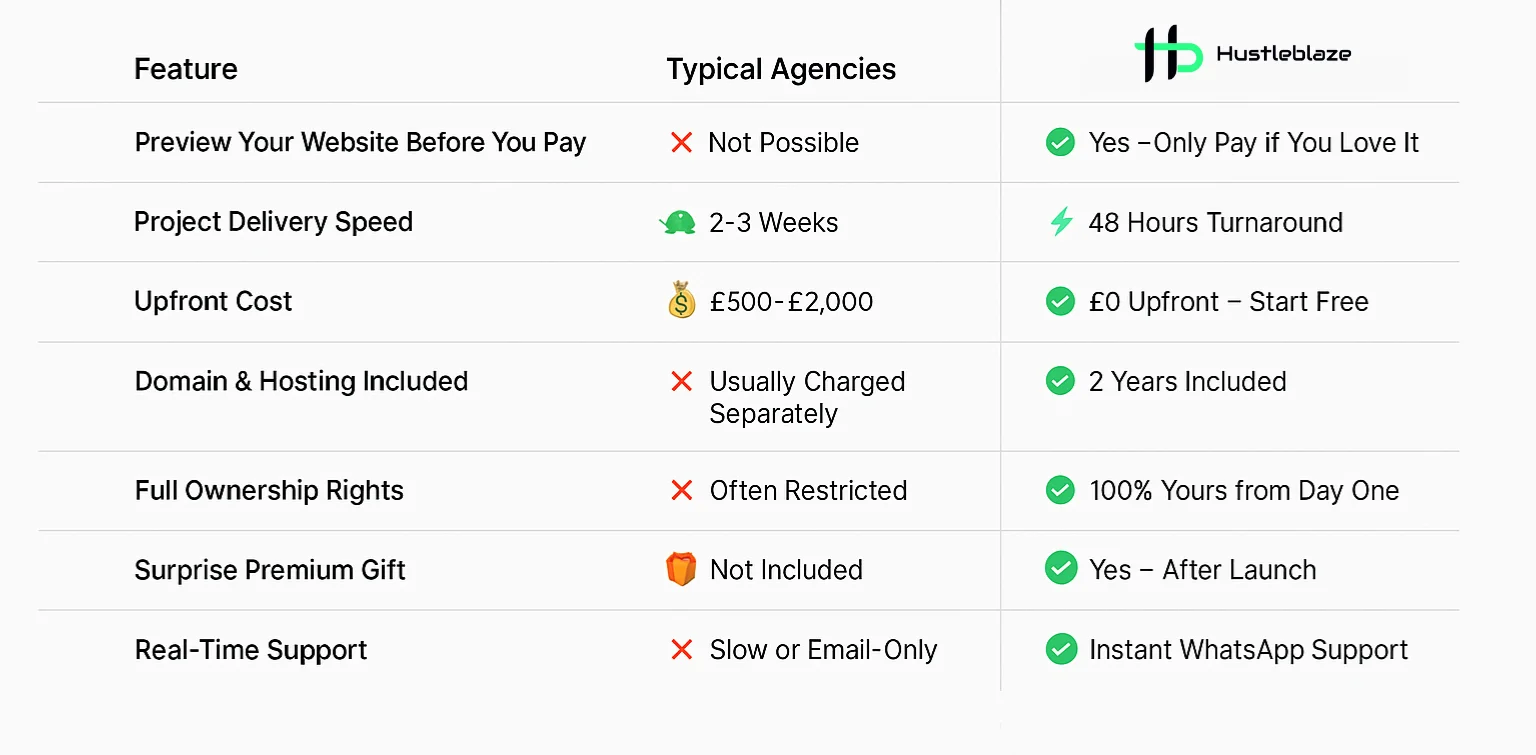
Task: Click green check beside 2 Years Included
Action: pyautogui.click(x=1060, y=381)
